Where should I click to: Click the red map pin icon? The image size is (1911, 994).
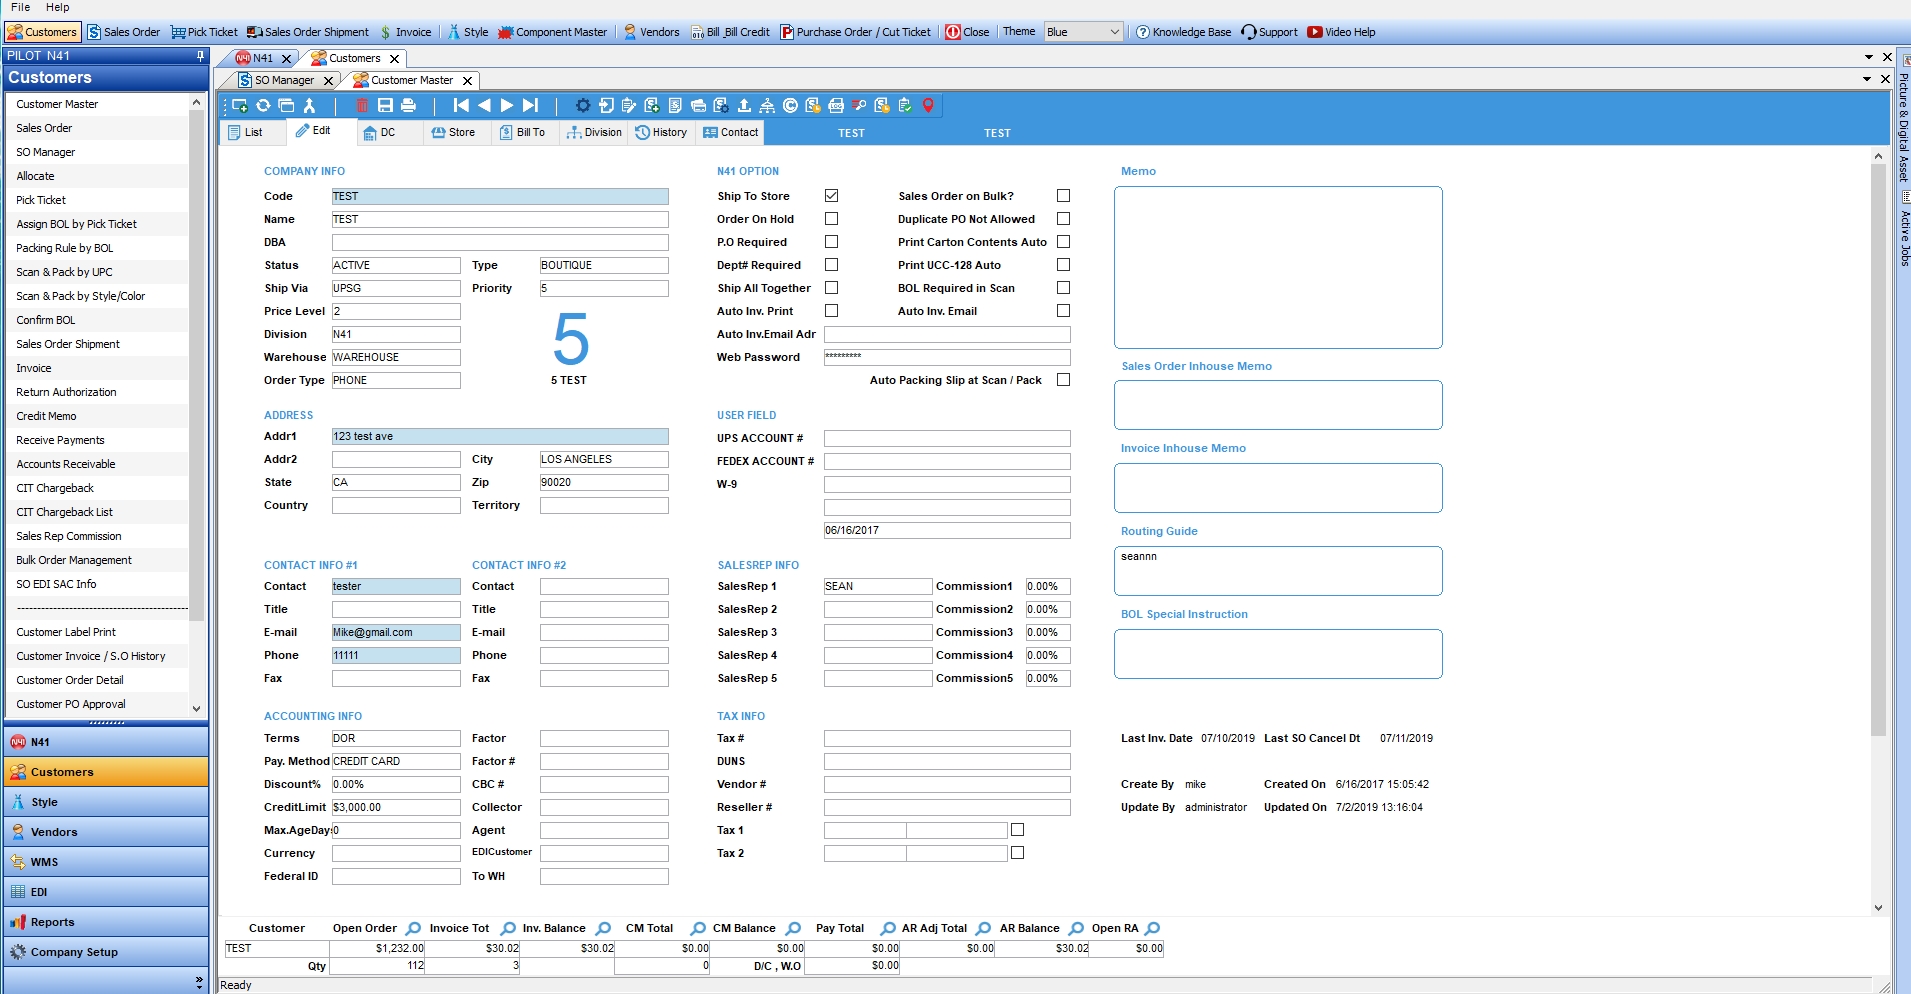coord(928,105)
